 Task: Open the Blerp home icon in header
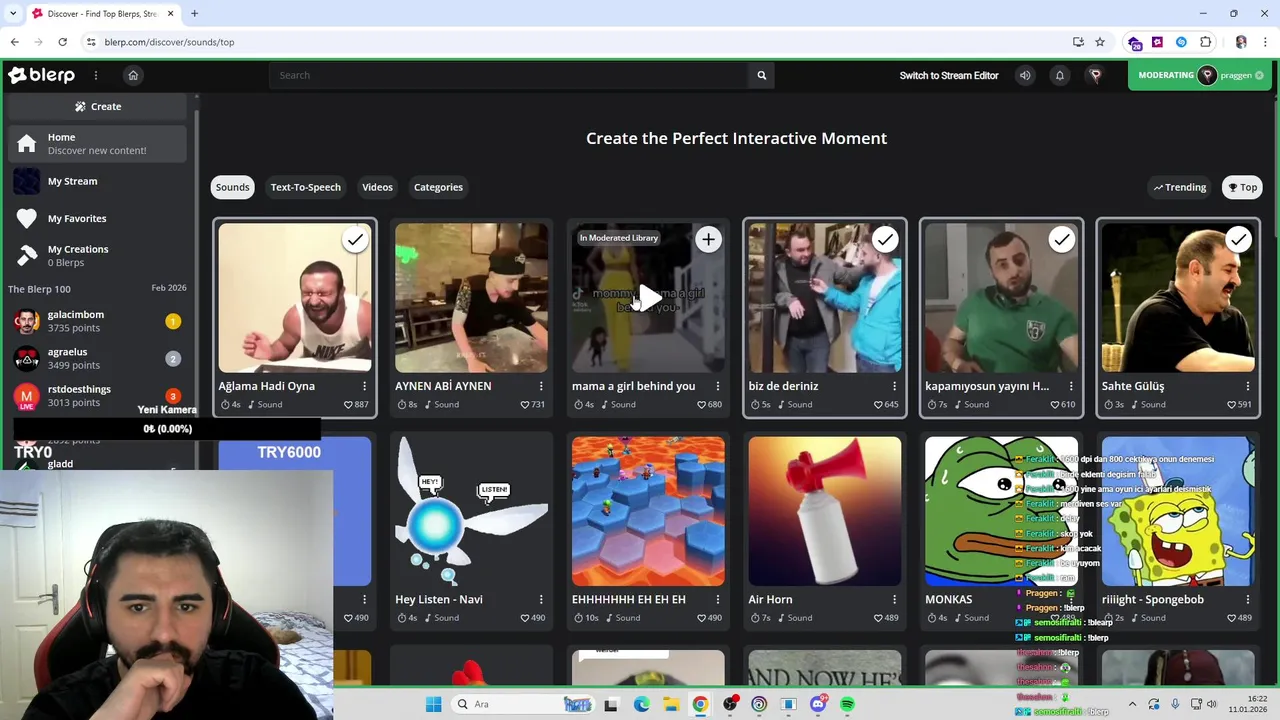(133, 75)
